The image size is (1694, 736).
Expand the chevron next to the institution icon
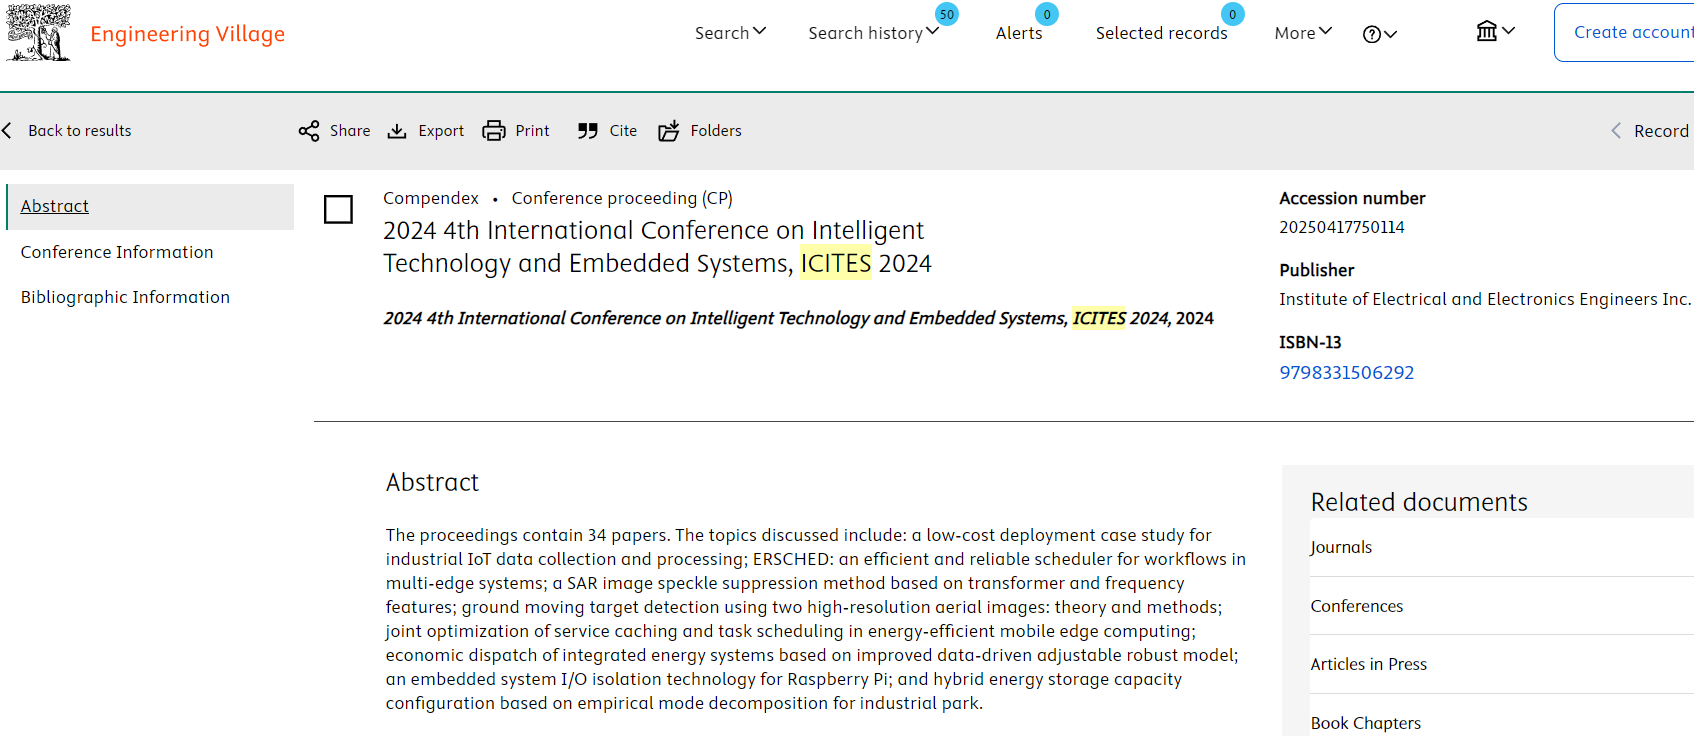point(1509,31)
